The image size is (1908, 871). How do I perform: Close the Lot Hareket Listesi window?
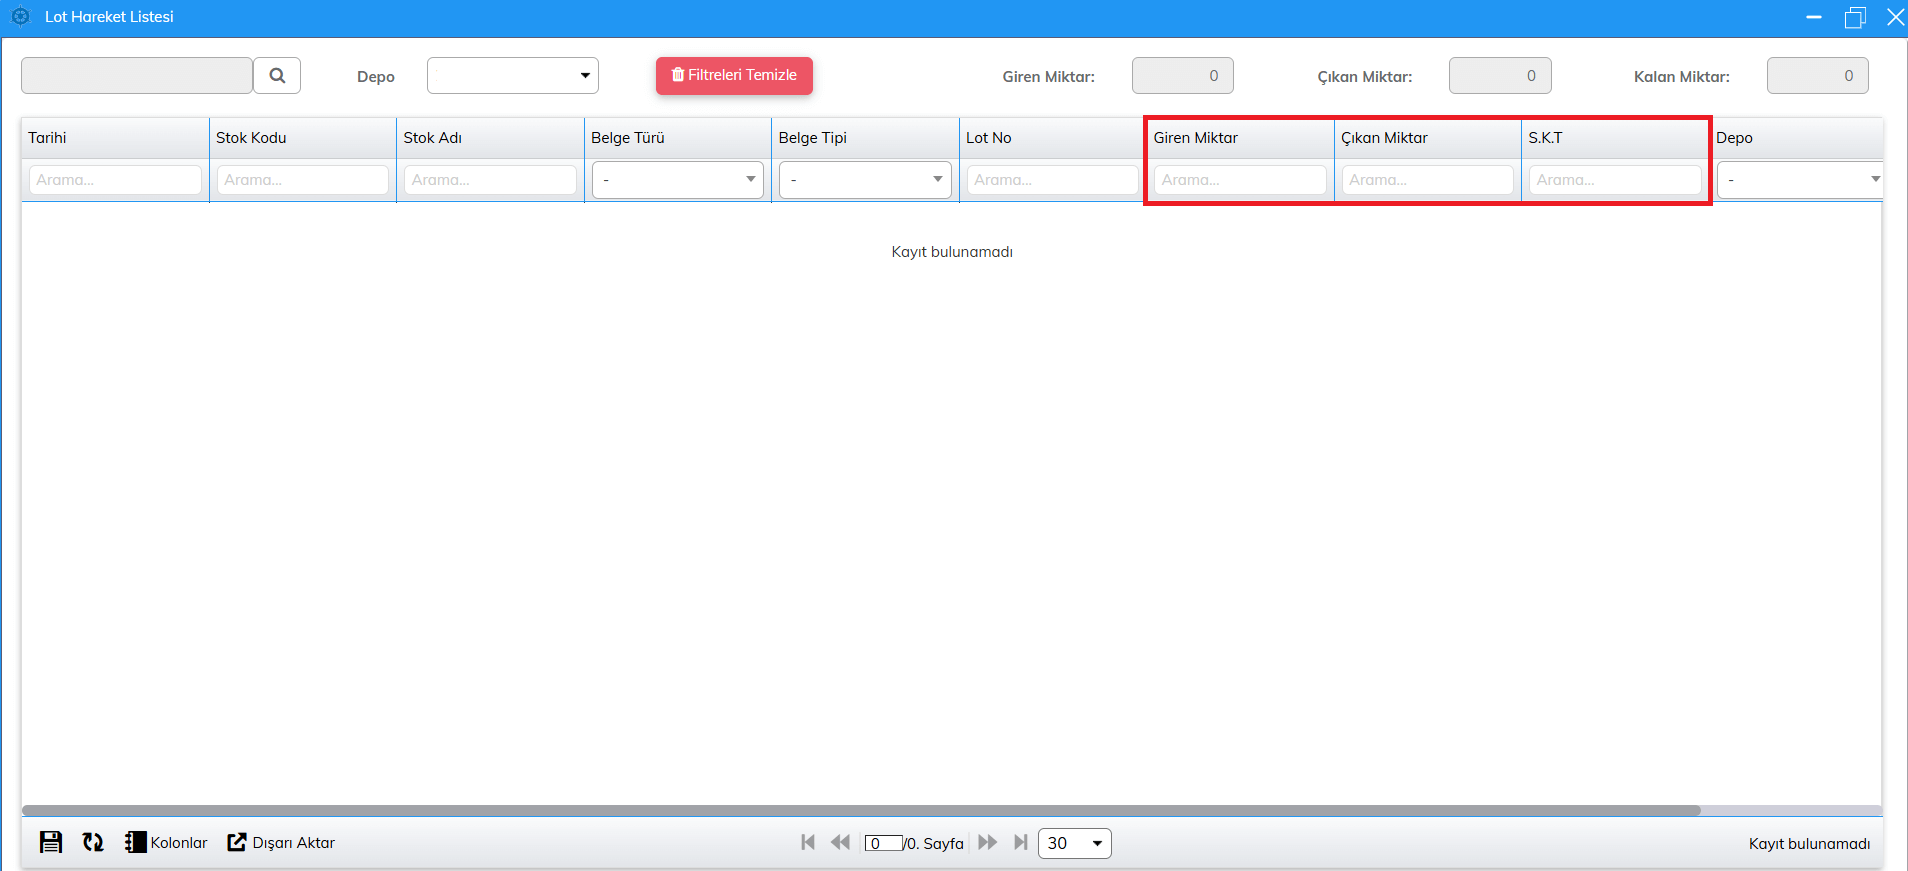[1895, 17]
